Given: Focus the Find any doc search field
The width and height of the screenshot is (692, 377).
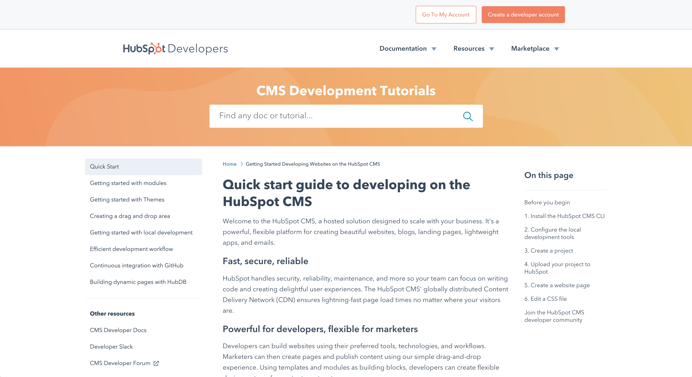Looking at the screenshot, I should point(335,116).
